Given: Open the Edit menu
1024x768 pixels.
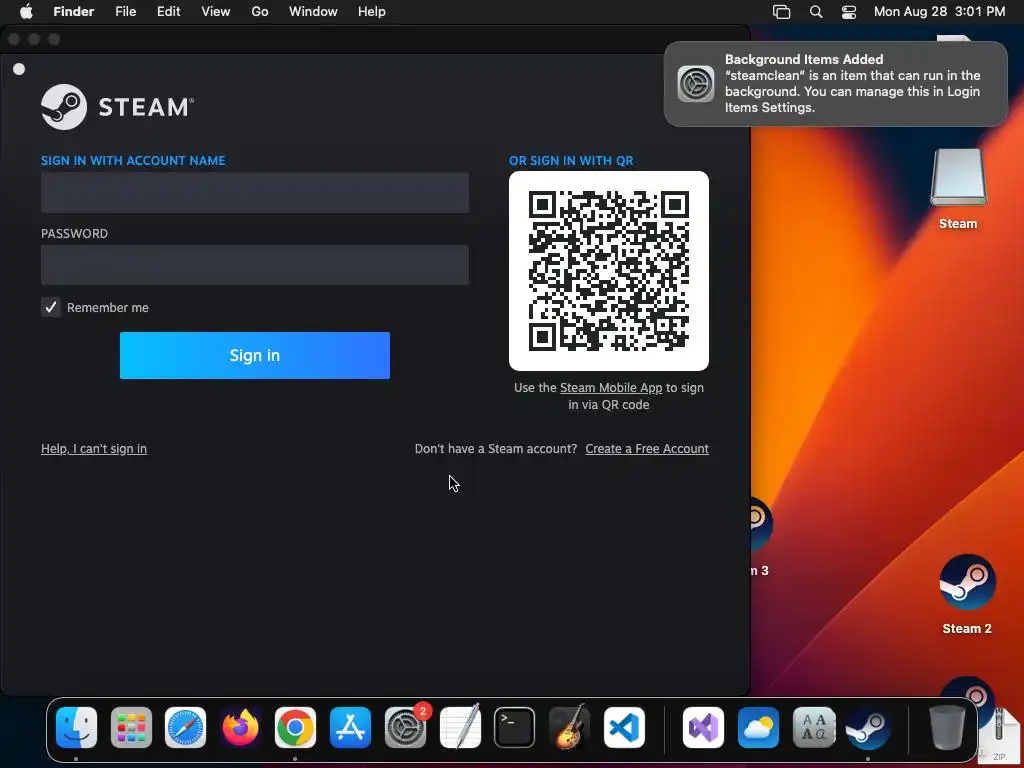Looking at the screenshot, I should point(168,12).
